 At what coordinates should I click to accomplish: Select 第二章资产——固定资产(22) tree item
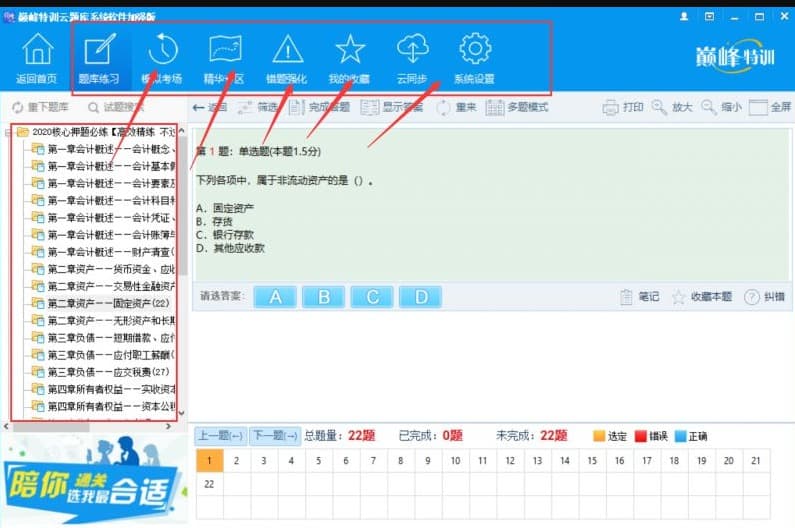pyautogui.click(x=100, y=303)
